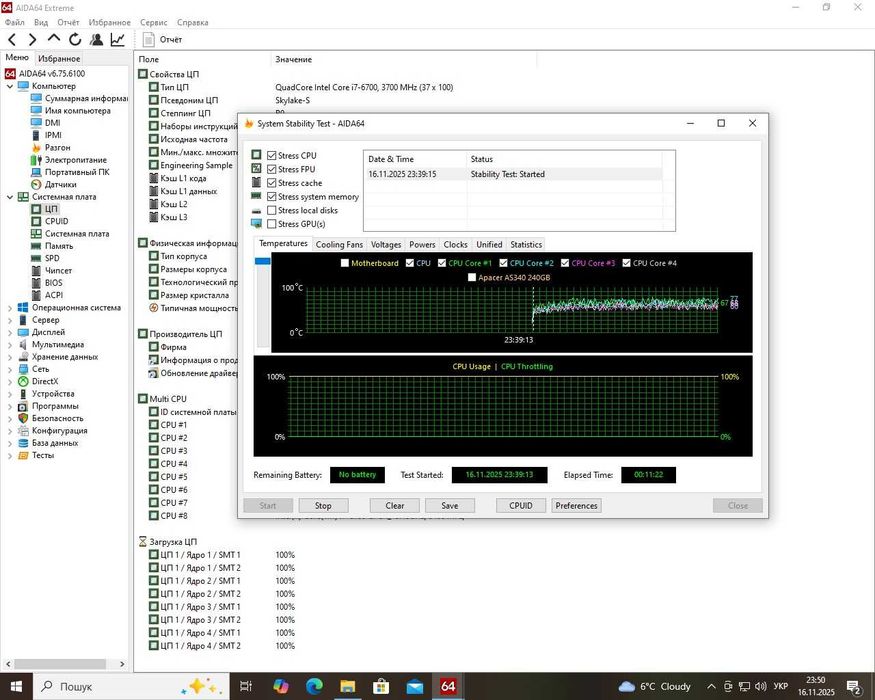Uncheck Stress CPU checkbox
Image resolution: width=875 pixels, height=700 pixels.
coord(272,155)
